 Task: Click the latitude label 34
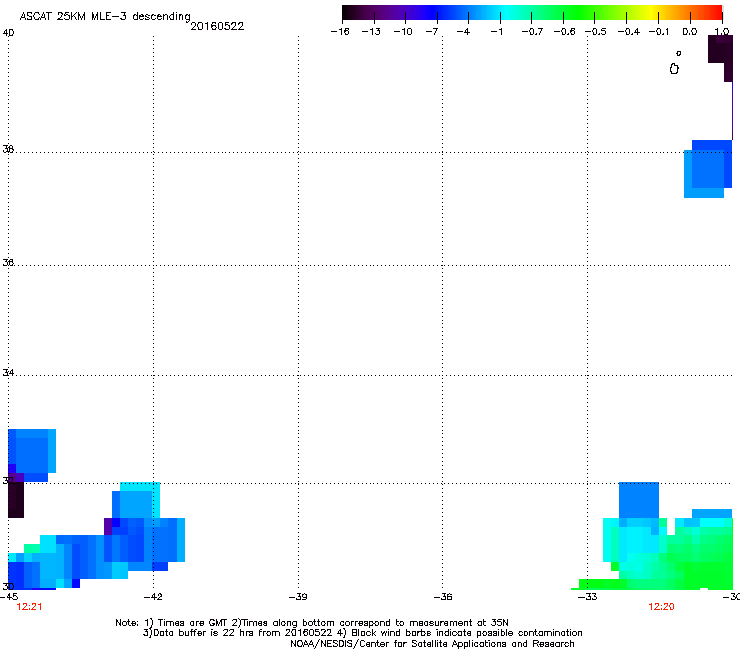pyautogui.click(x=8, y=373)
